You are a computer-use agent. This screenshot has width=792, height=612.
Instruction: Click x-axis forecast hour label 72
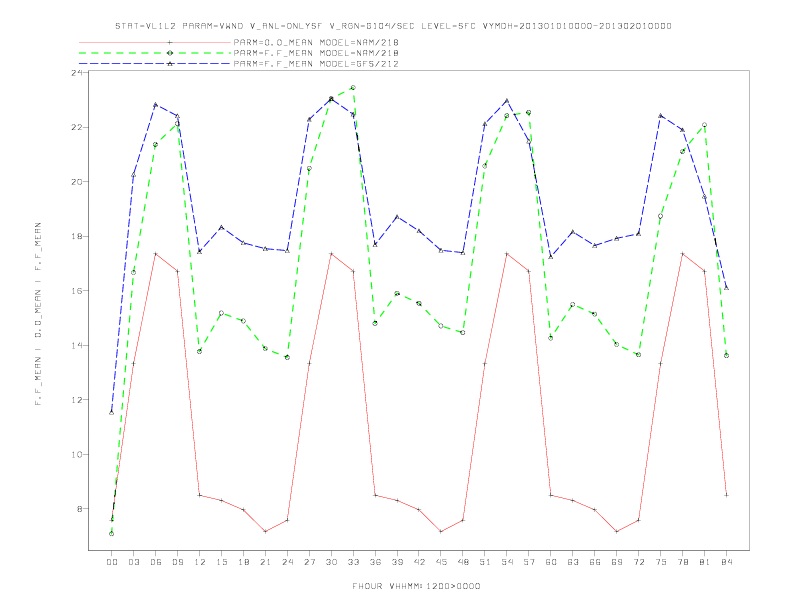tap(638, 562)
